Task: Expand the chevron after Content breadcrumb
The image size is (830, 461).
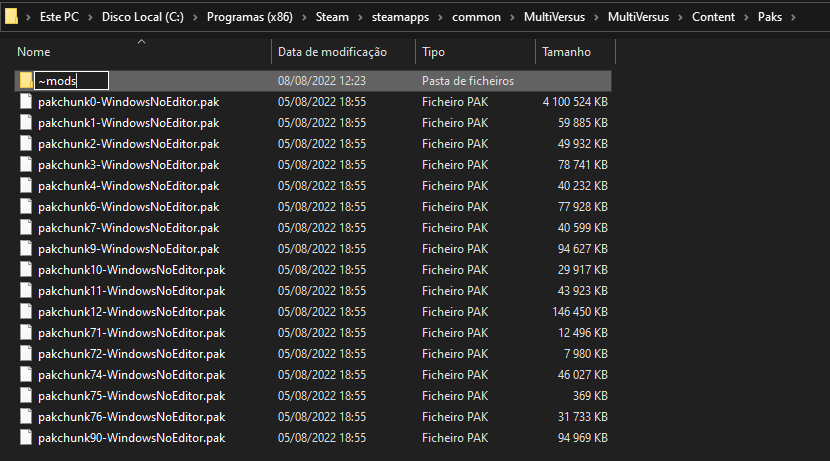Action: click(x=746, y=17)
